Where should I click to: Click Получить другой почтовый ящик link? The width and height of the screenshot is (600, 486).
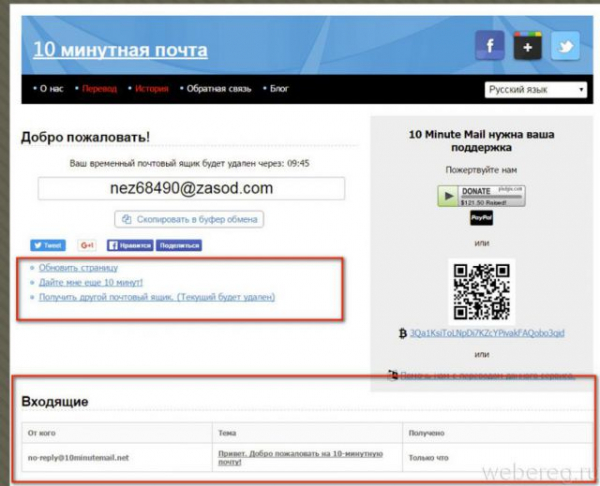click(157, 297)
